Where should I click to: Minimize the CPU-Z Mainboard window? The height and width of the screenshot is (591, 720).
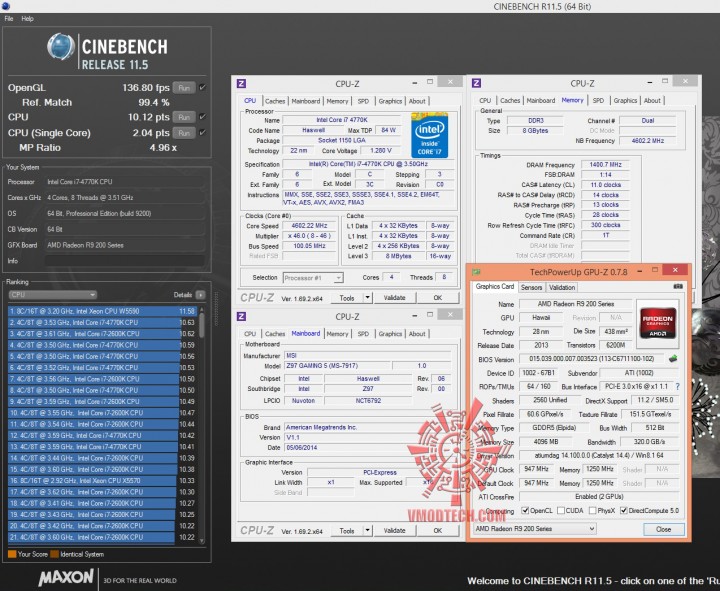click(x=415, y=316)
